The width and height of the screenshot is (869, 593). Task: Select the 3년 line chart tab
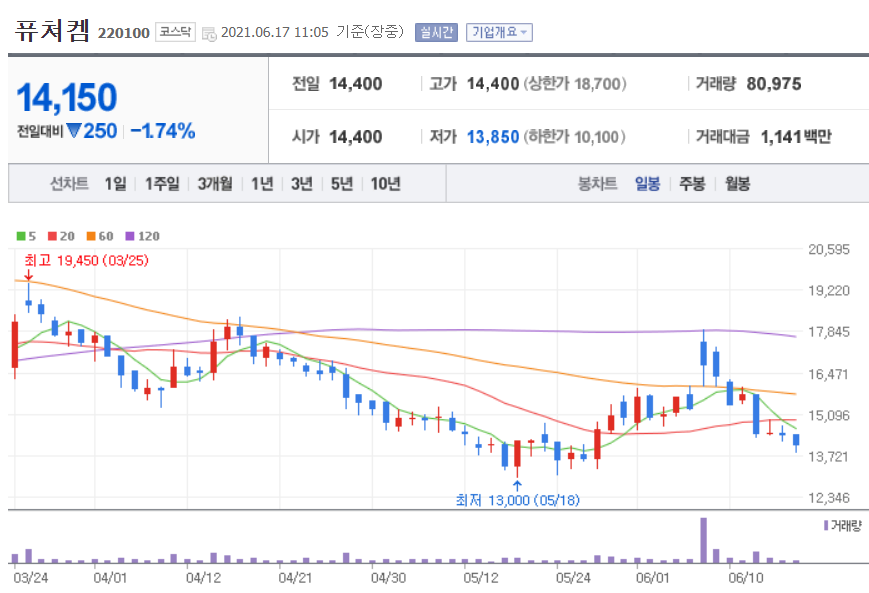(302, 183)
